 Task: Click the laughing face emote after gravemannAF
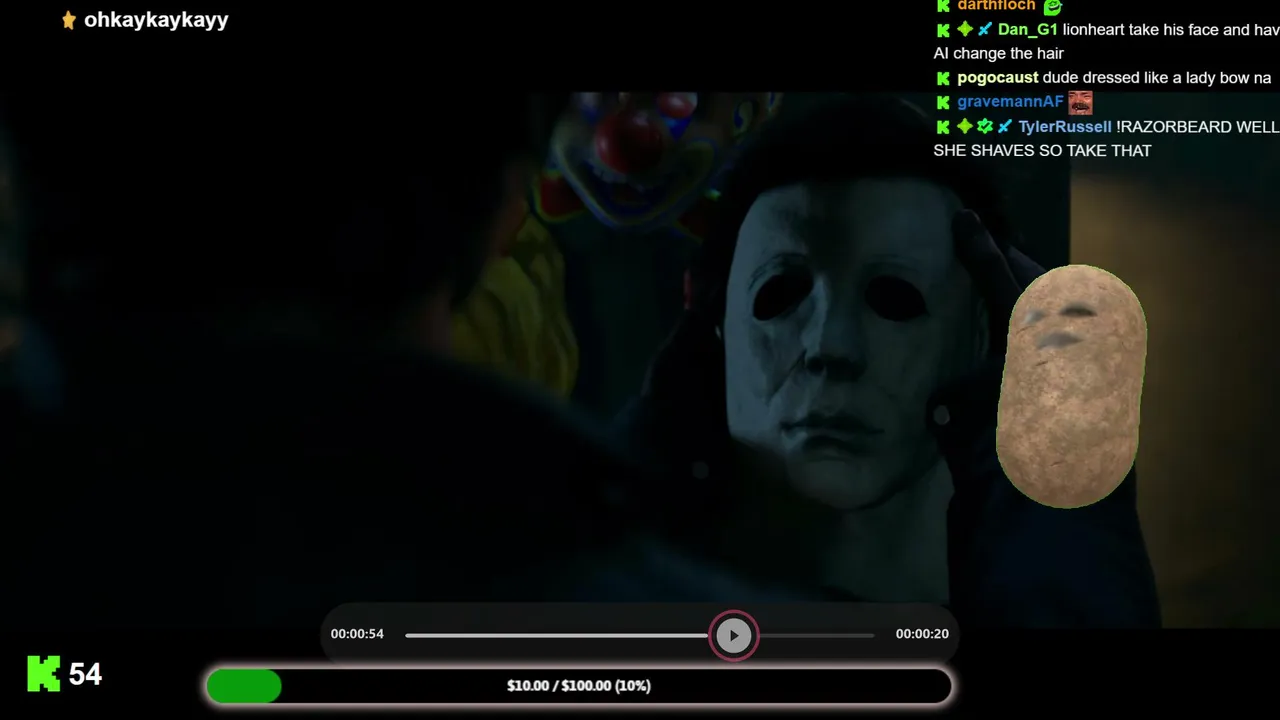tap(1080, 102)
